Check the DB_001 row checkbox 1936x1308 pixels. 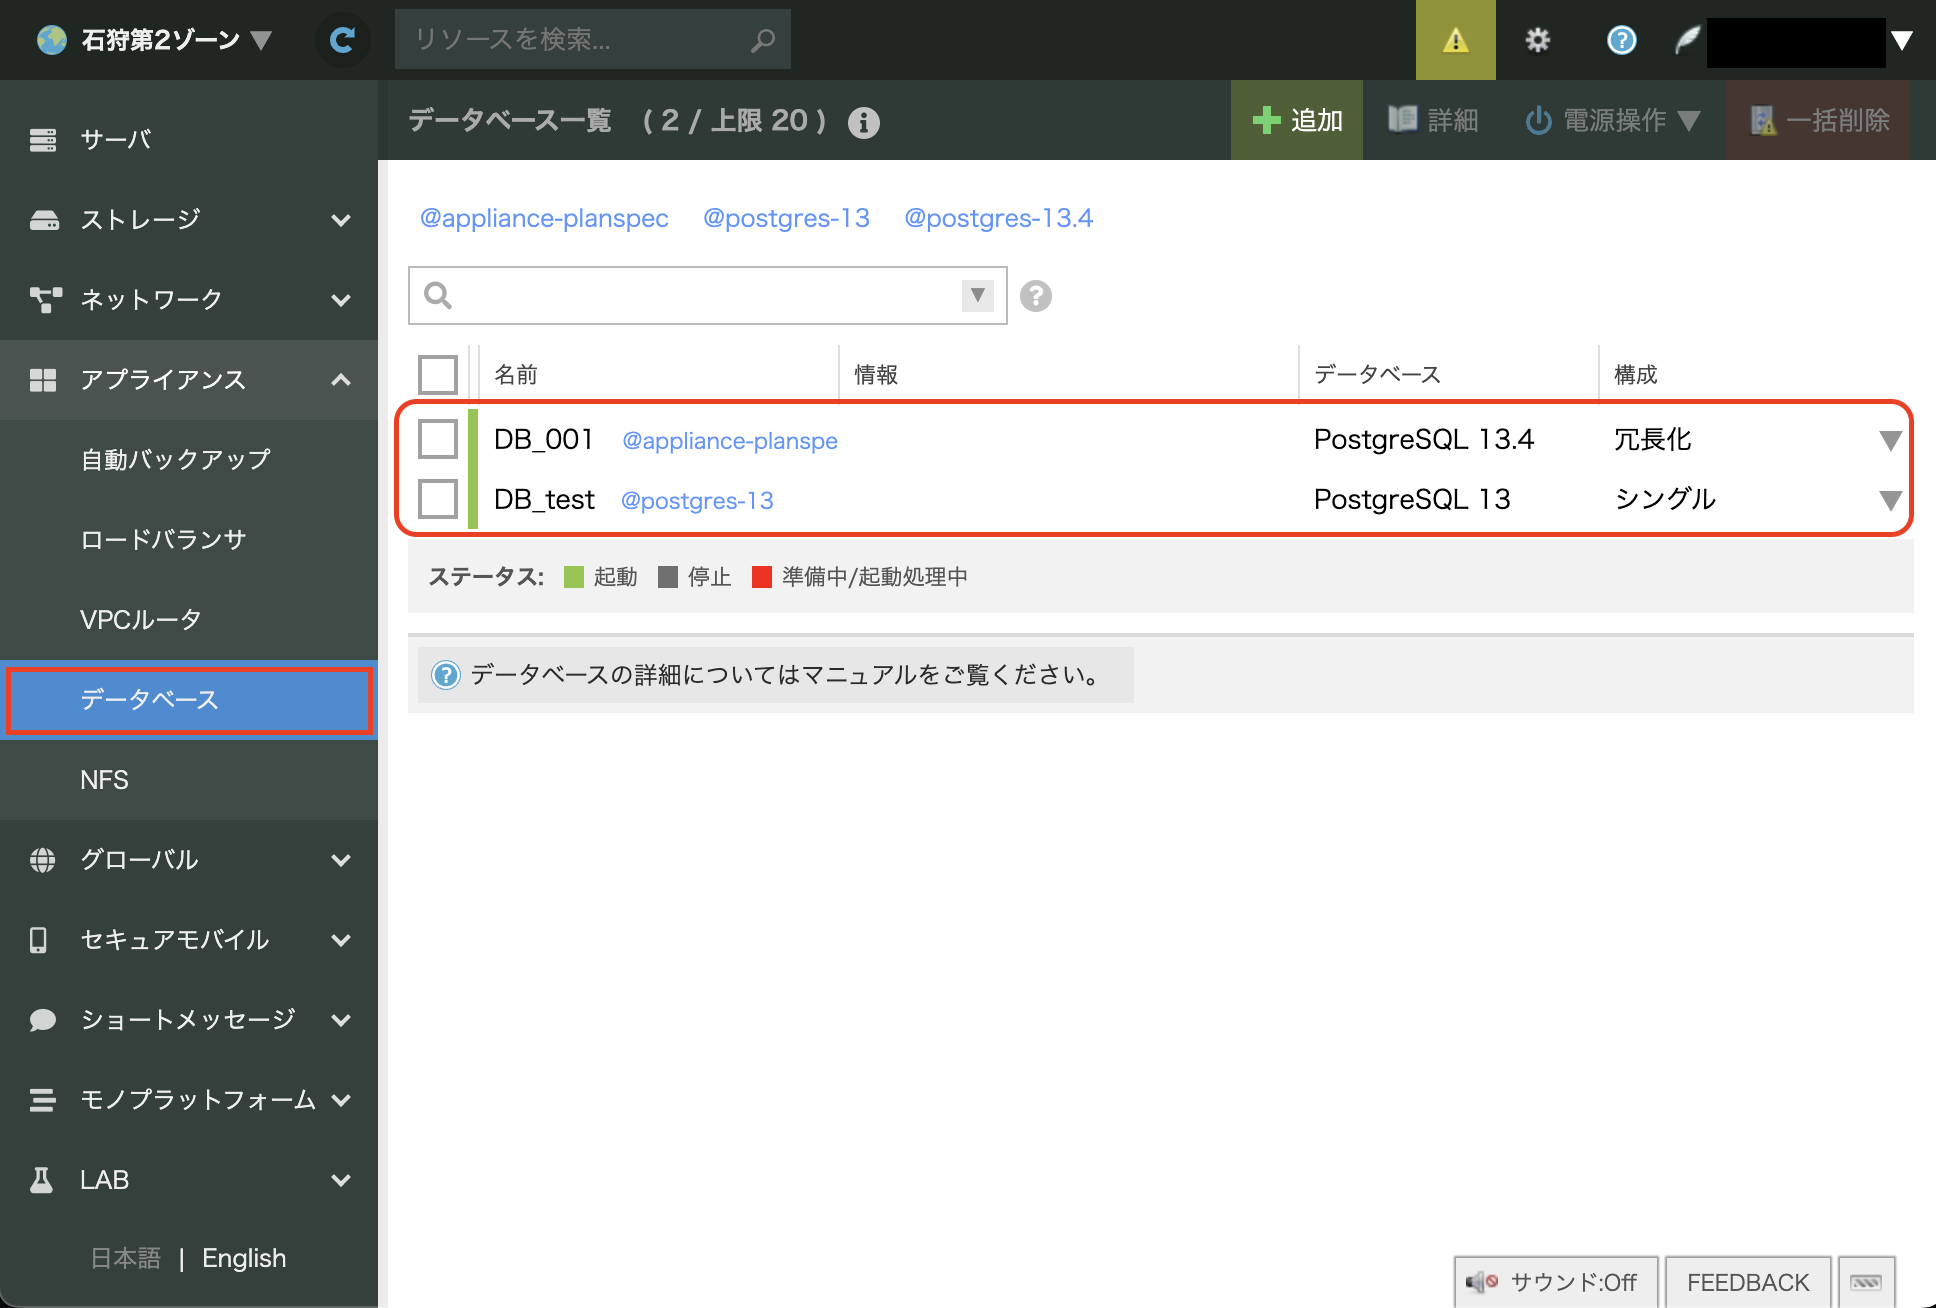[x=438, y=439]
